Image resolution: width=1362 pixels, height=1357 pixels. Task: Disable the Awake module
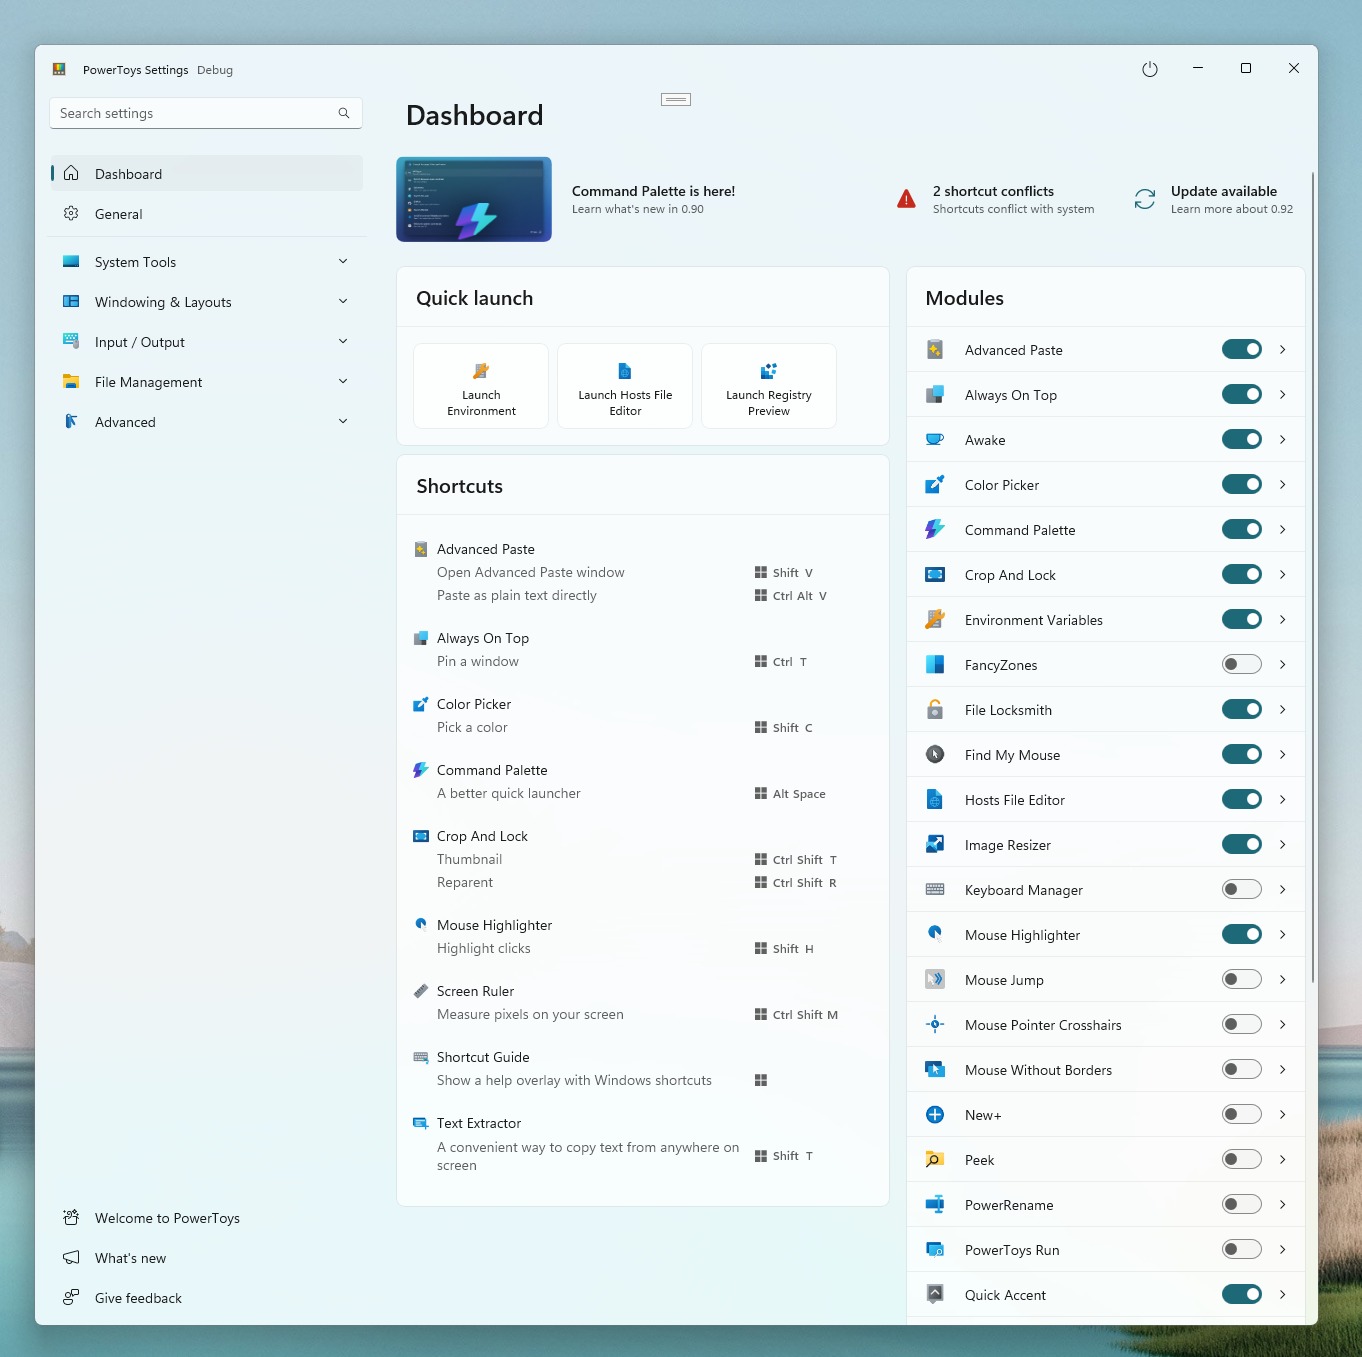pos(1241,439)
